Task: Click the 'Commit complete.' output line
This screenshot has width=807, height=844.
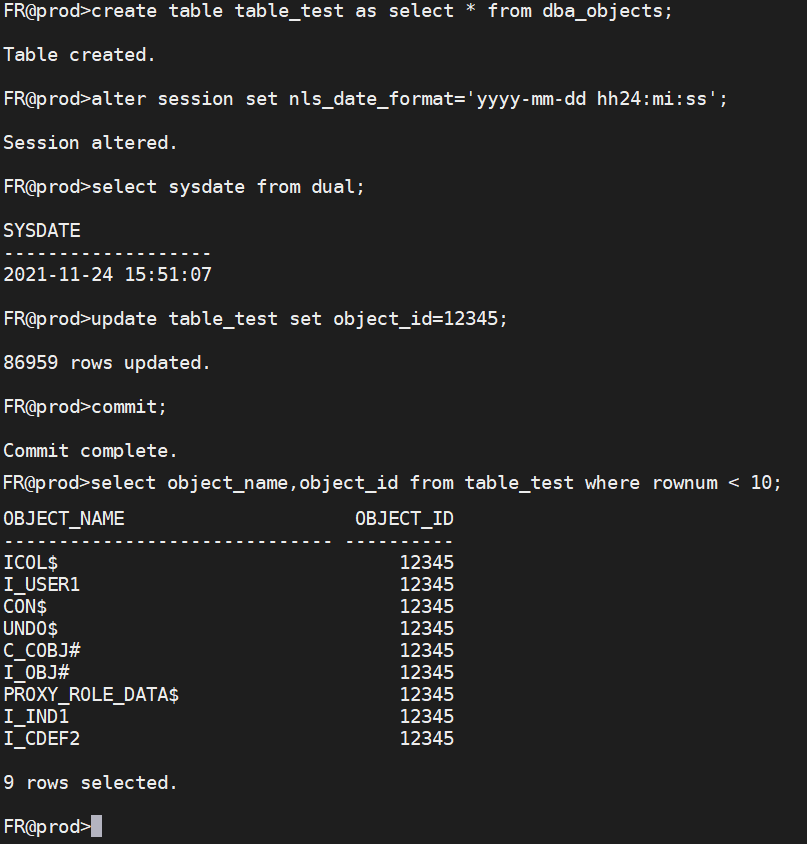Action: tap(90, 451)
